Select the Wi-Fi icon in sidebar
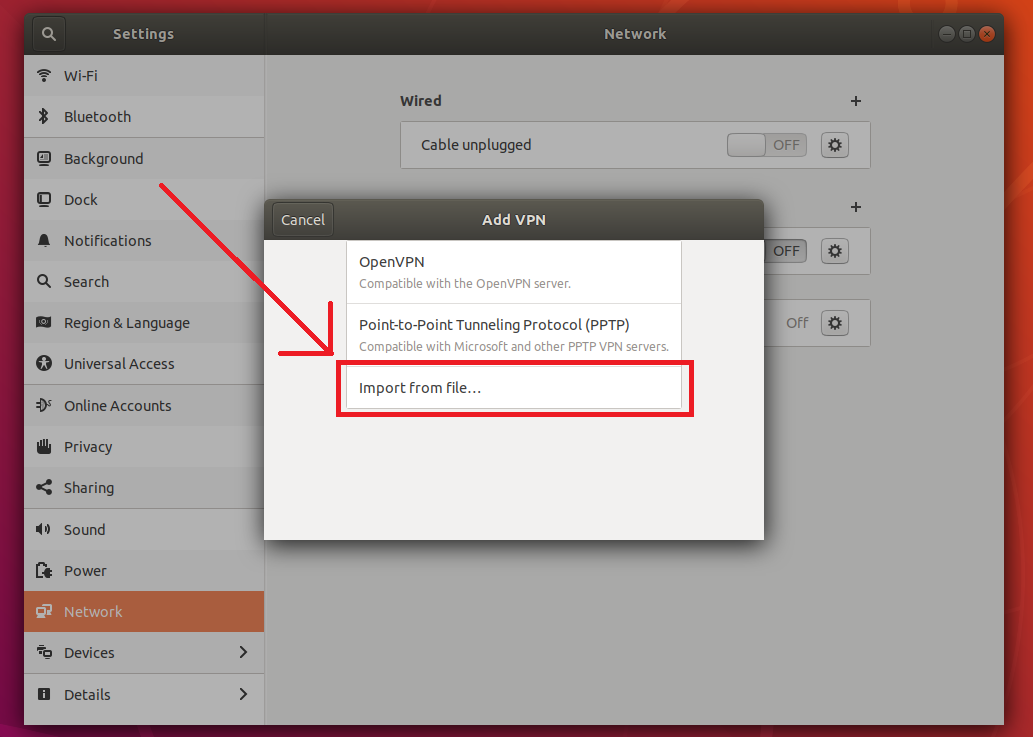The height and width of the screenshot is (737, 1033). point(44,76)
